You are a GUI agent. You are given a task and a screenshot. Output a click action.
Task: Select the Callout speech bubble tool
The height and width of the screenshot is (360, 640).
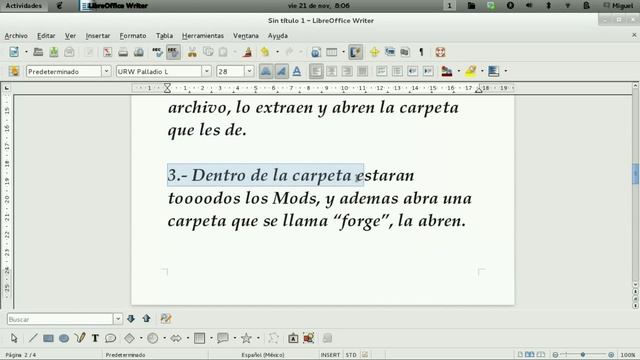click(x=111, y=338)
